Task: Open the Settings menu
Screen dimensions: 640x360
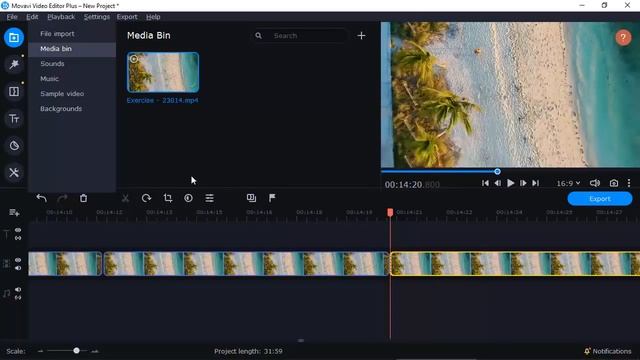Action: point(97,17)
